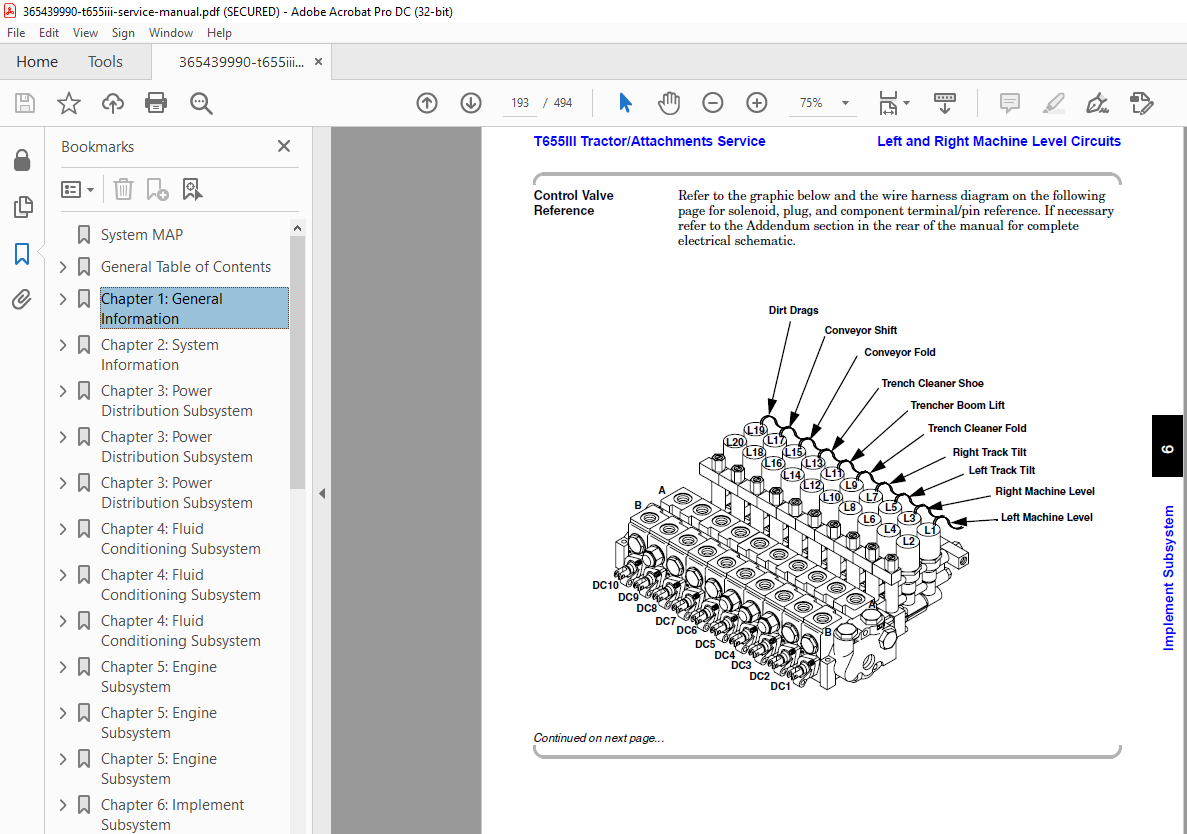The height and width of the screenshot is (834, 1187).
Task: Add a comment sticky note
Action: [x=1009, y=103]
